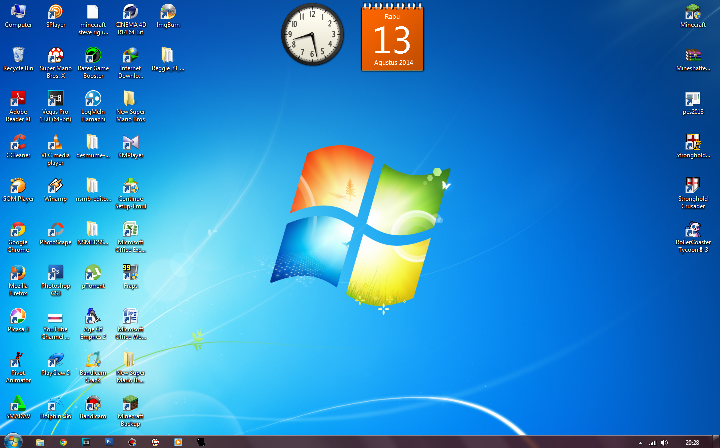Launch the pes2013 shortcut
The height and width of the screenshot is (448, 720).
693,103
